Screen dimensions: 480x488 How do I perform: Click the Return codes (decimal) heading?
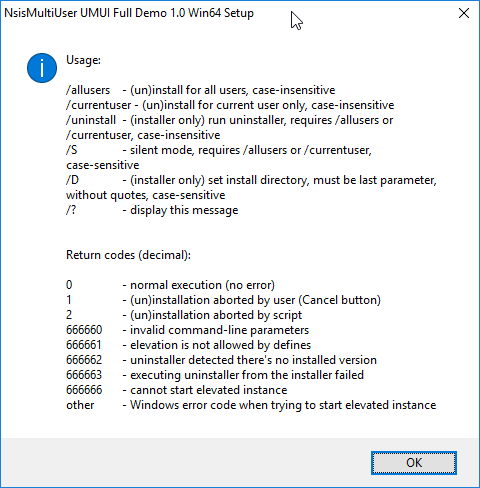(128, 255)
